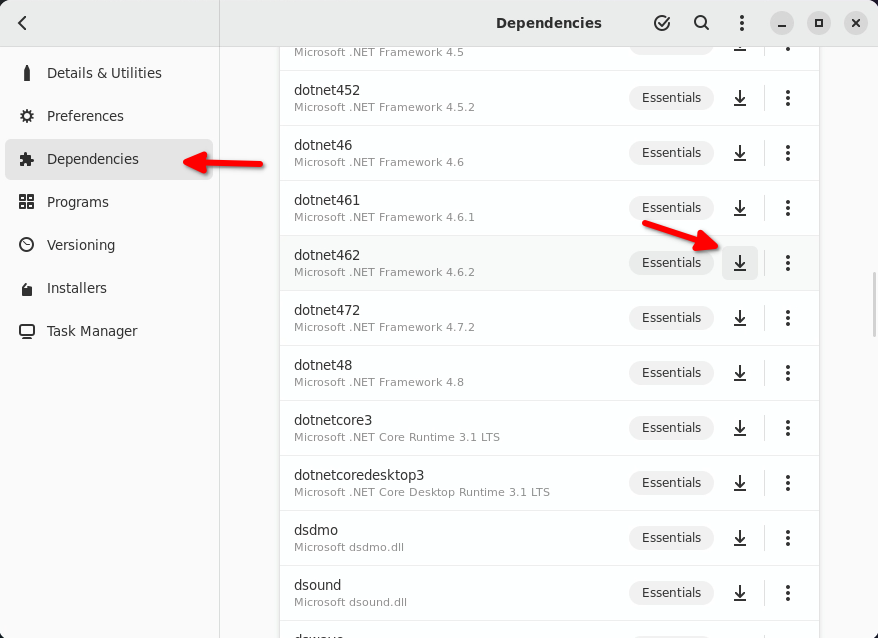878x638 pixels.
Task: Open the options menu for dotnet462
Action: tap(788, 263)
